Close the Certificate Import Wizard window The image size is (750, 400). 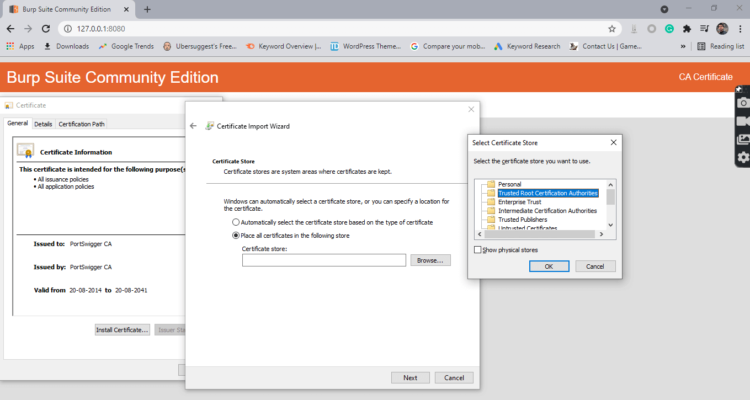(471, 110)
